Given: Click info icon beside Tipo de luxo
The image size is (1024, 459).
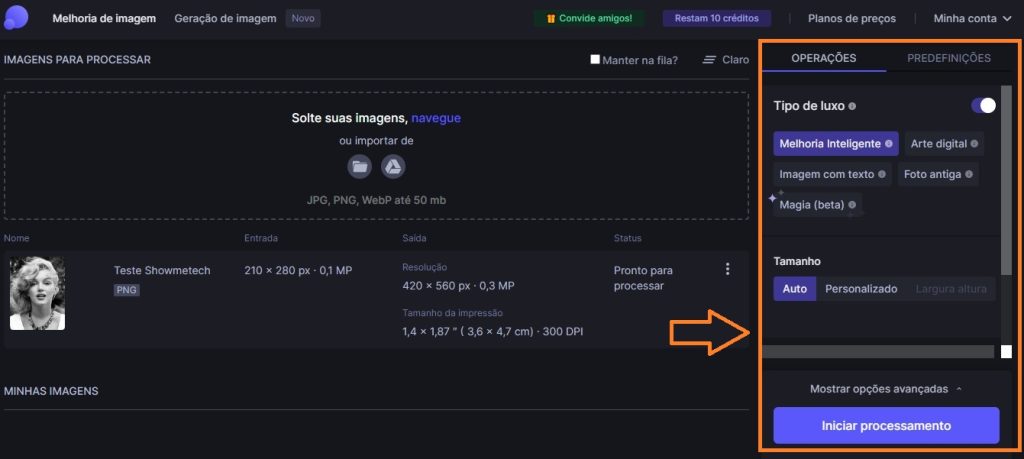Looking at the screenshot, I should (x=852, y=106).
